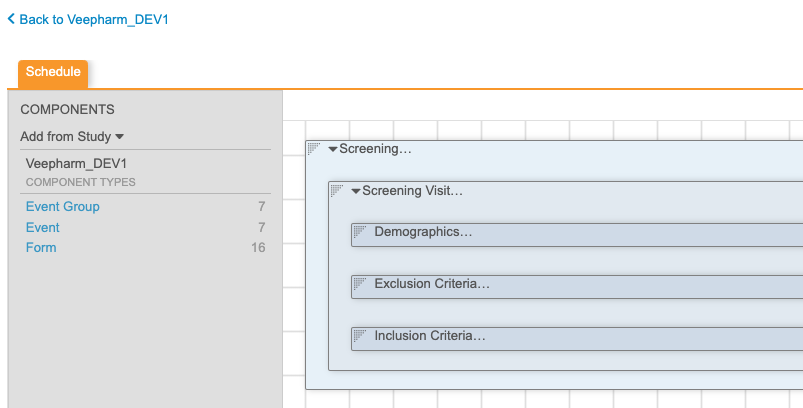Switch to the Schedule tab
This screenshot has height=408, width=803.
(53, 73)
